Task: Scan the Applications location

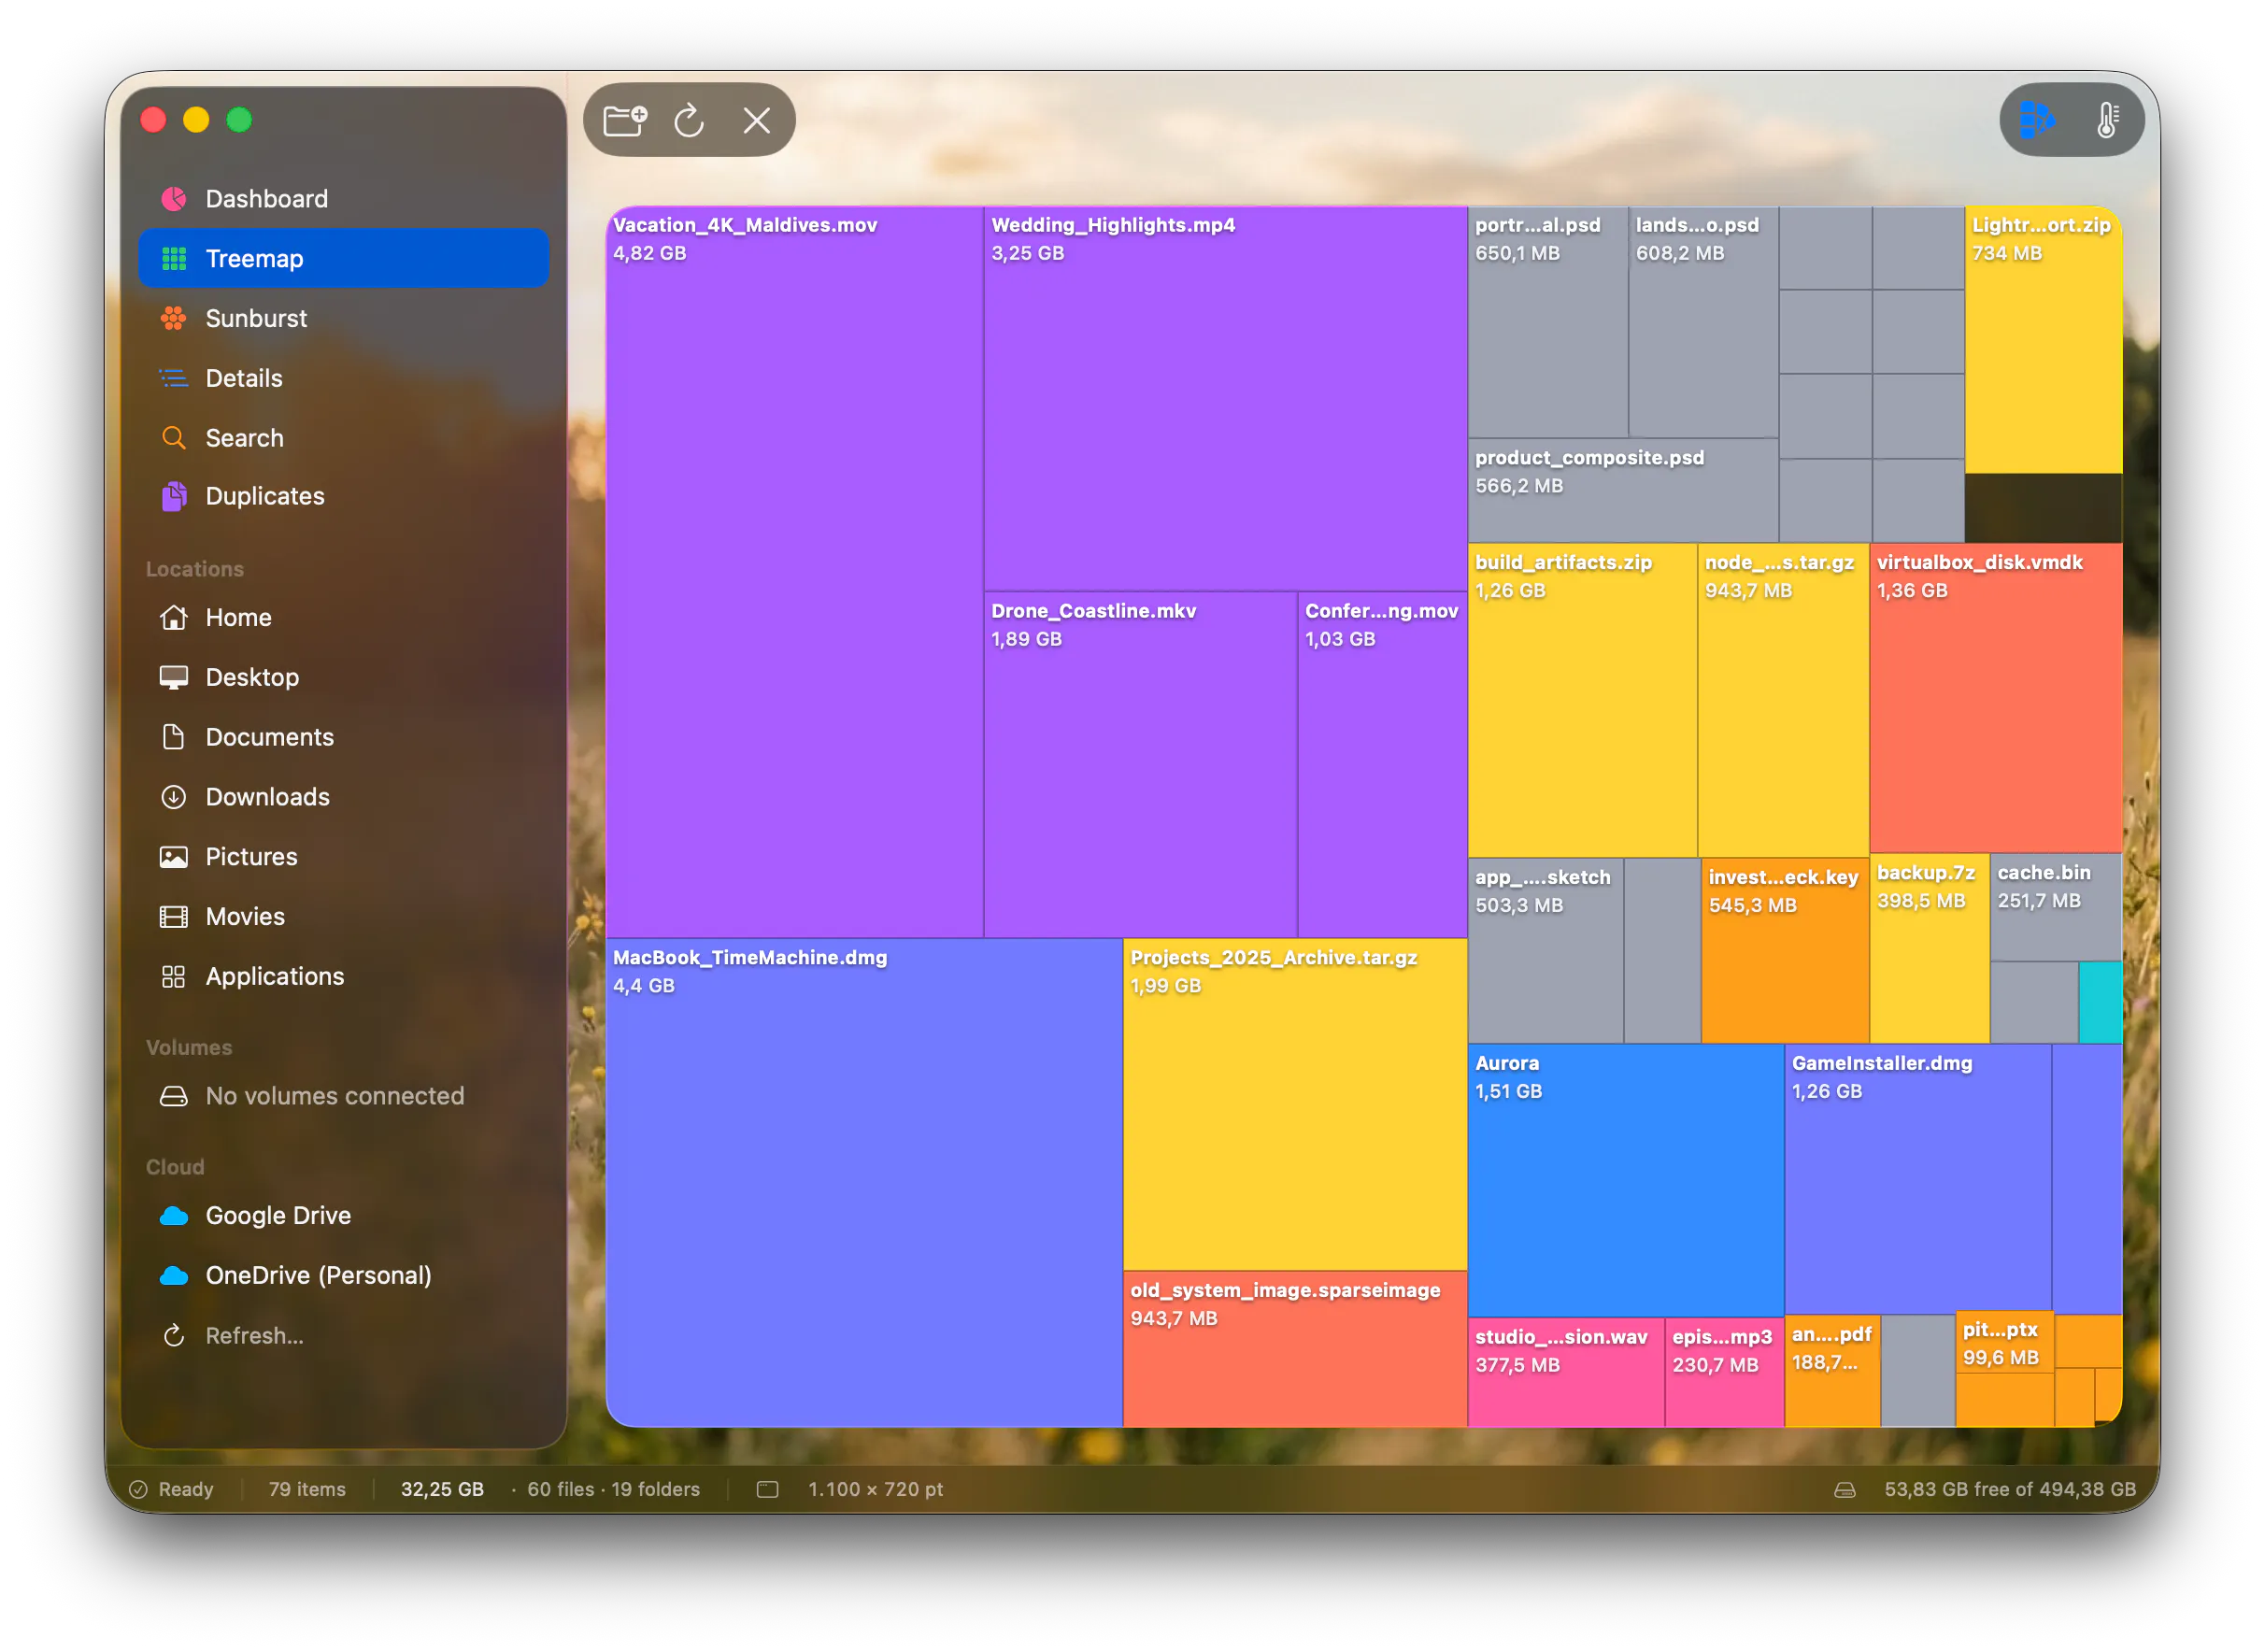Action: (x=343, y=977)
